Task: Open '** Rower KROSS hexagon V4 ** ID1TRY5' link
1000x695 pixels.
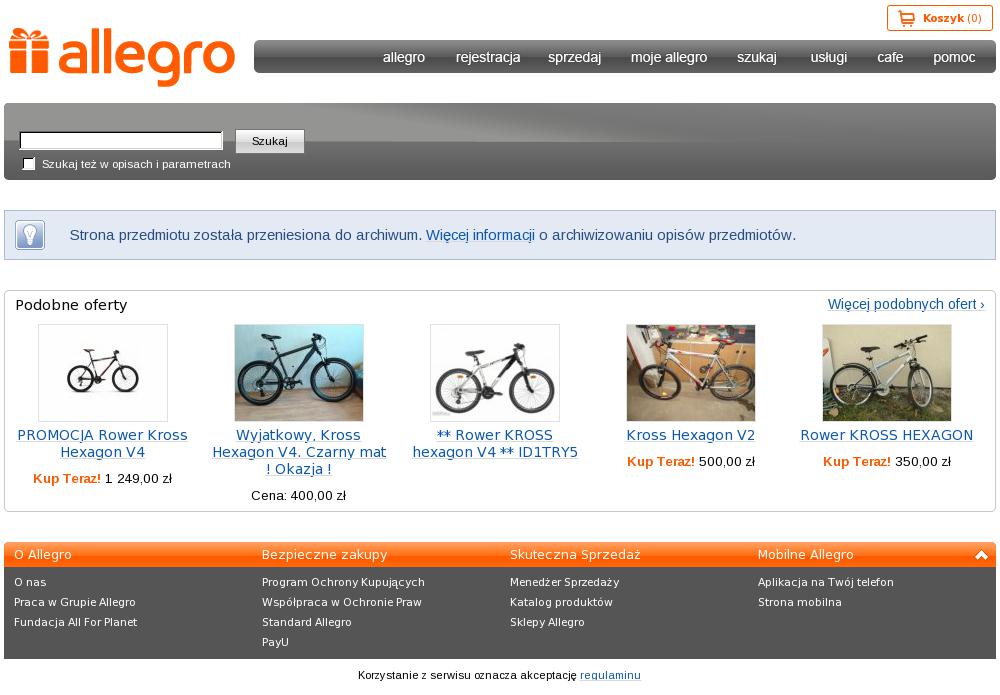Action: coord(495,444)
